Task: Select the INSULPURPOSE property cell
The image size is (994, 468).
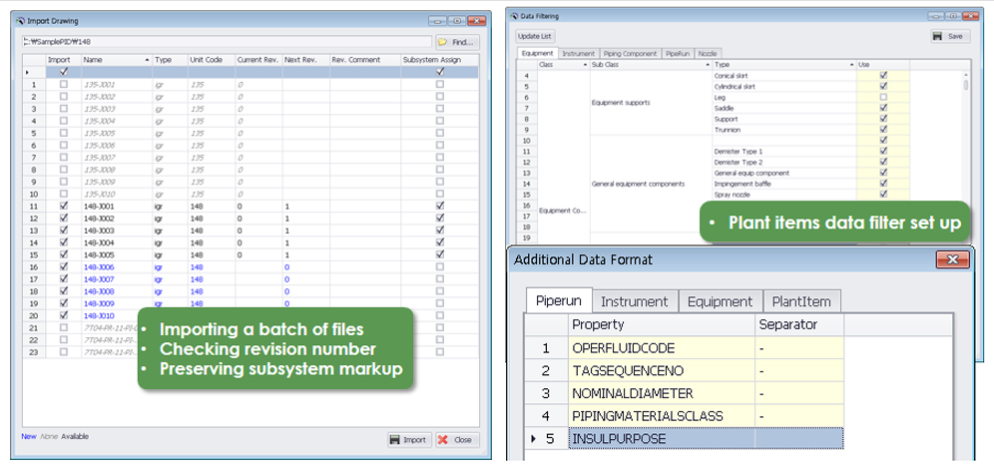Action: 660,438
